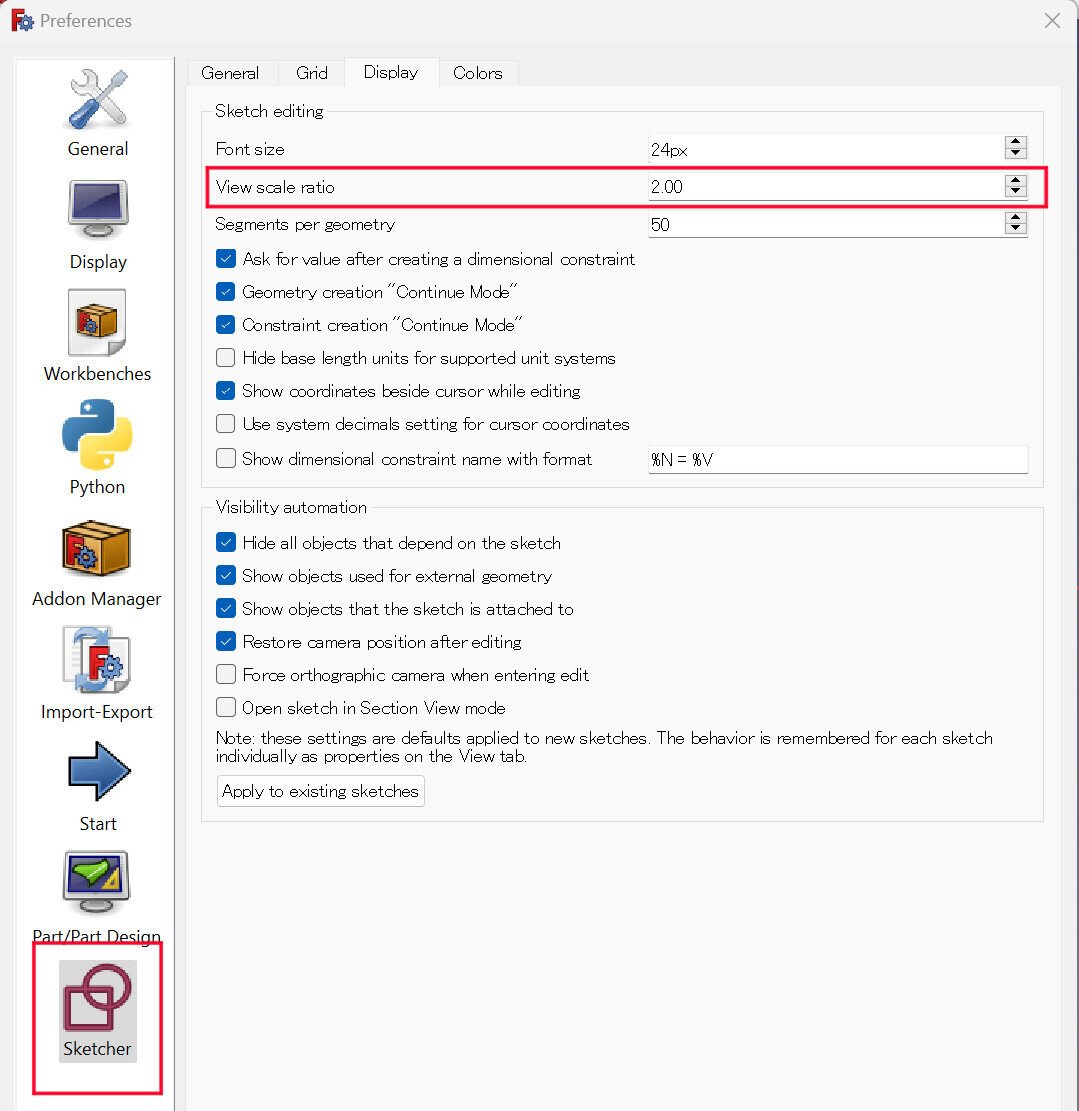This screenshot has width=1079, height=1111.
Task: Switch to the Grid tab
Action: 312,73
